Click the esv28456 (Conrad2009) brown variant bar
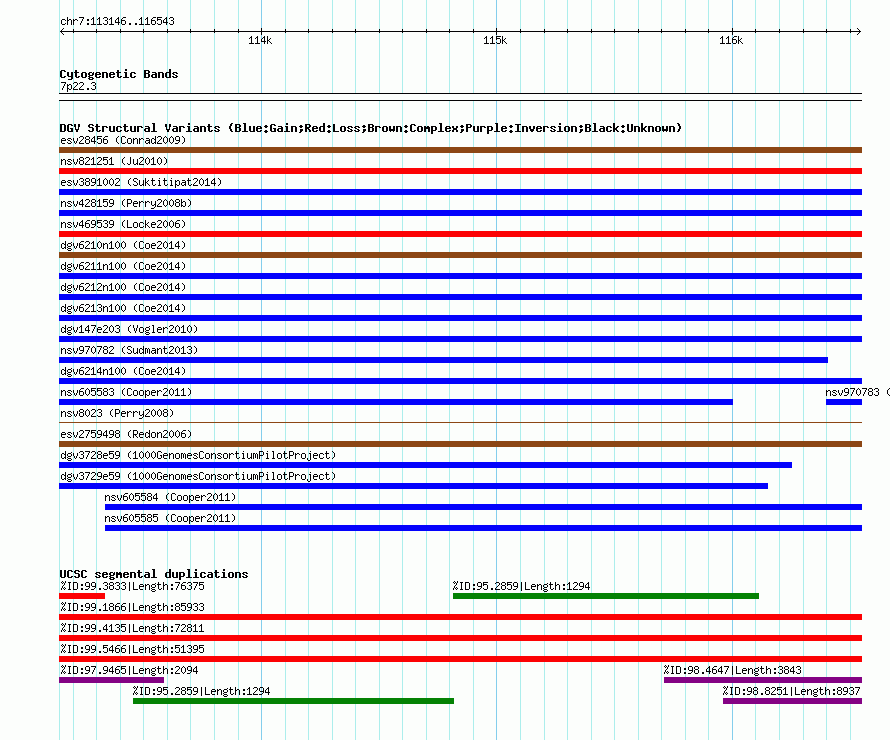890x740 pixels. 460,150
